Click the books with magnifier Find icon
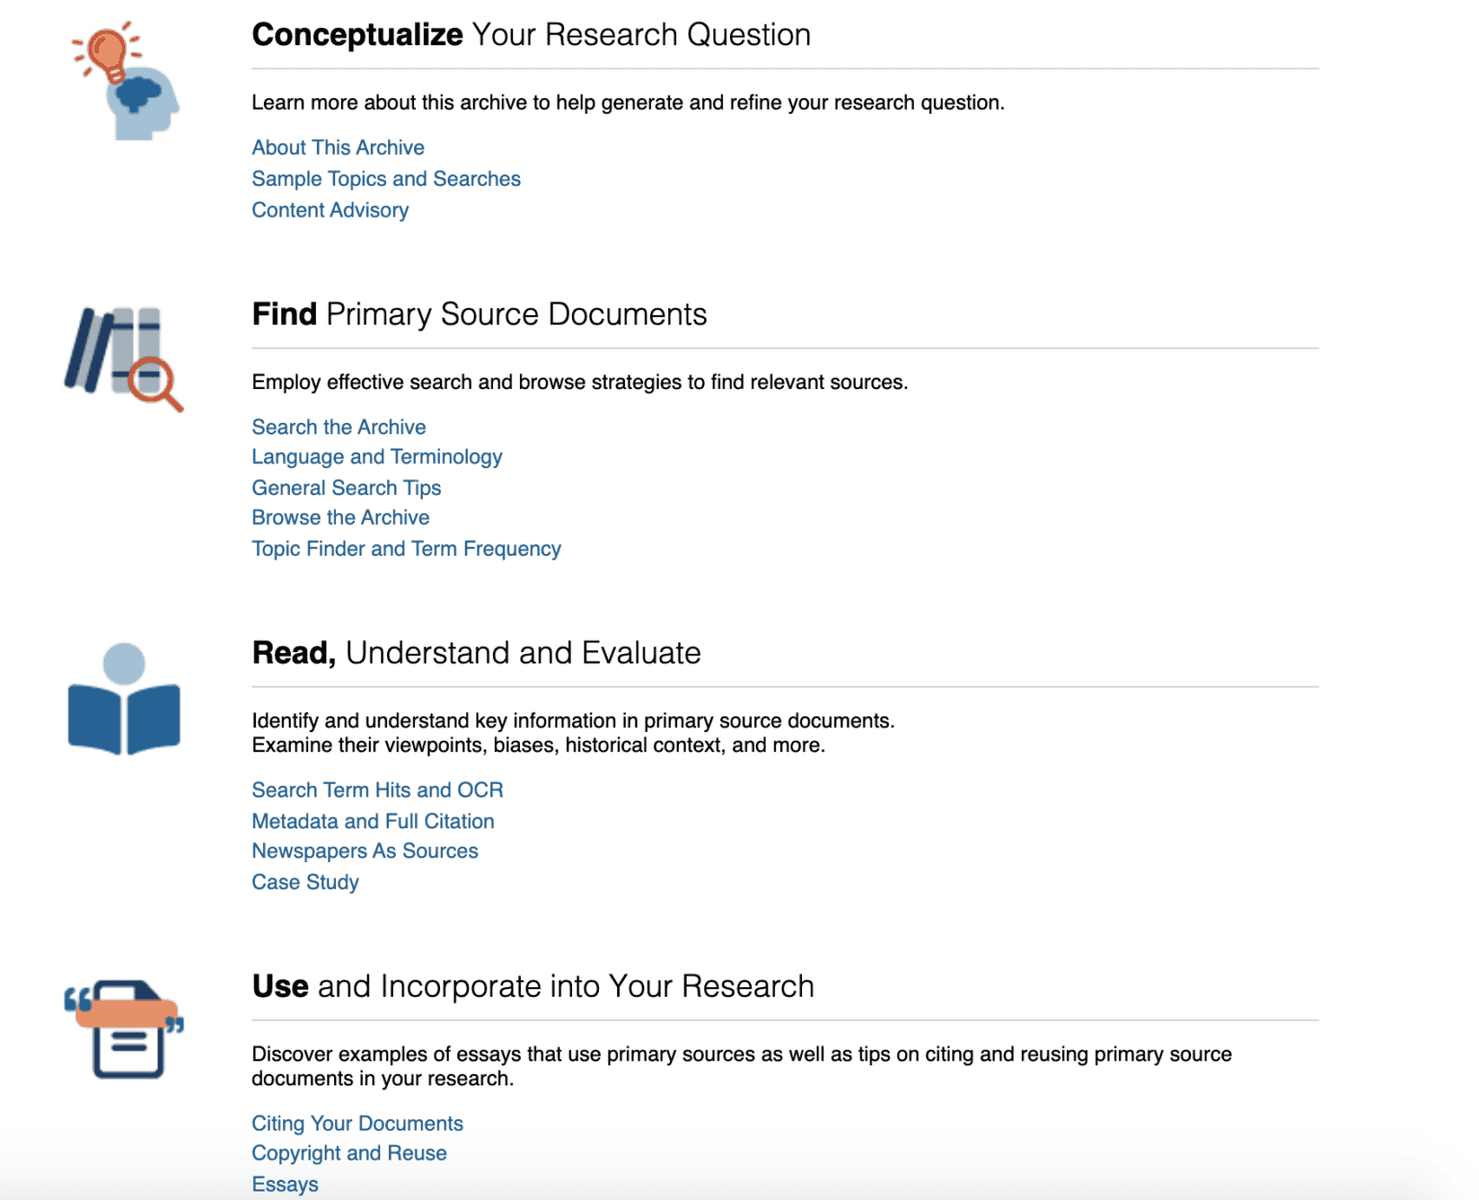Screen dimensions: 1479x1200 (x=124, y=359)
